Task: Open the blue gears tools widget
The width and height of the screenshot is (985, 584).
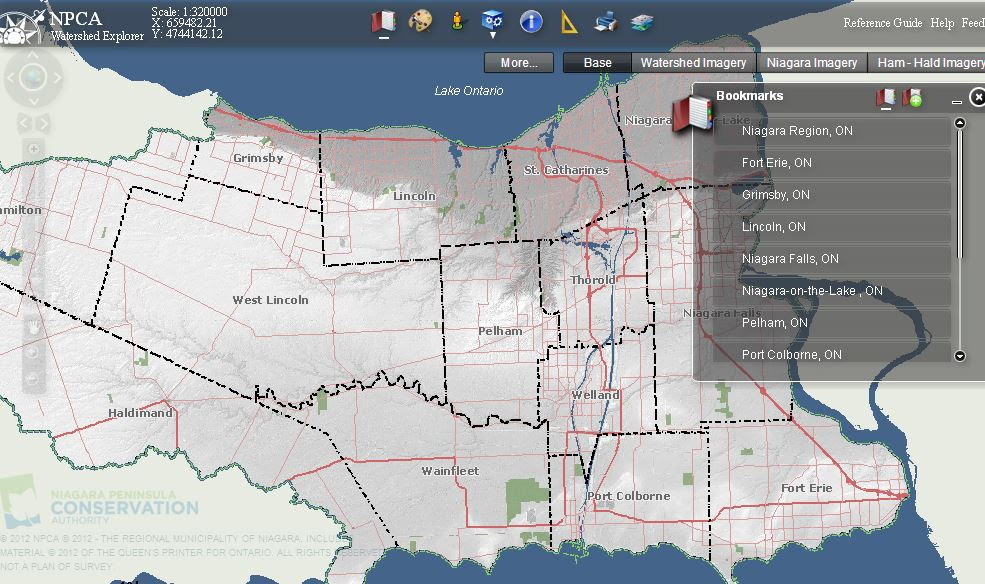Action: point(493,20)
